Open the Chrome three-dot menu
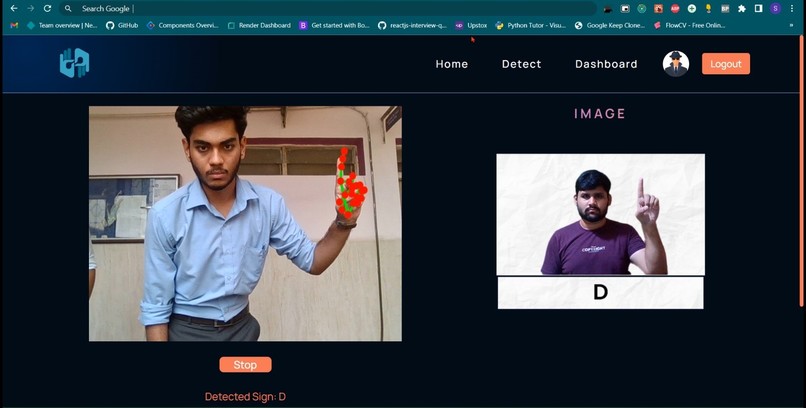 click(x=792, y=8)
